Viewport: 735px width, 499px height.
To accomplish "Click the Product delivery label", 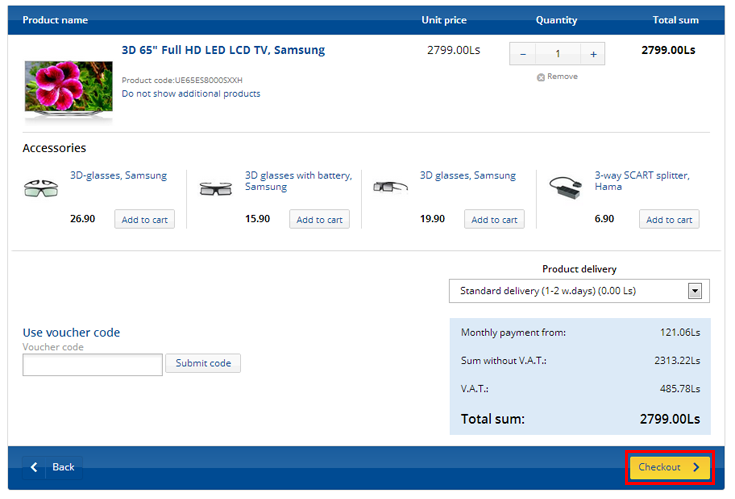I will click(x=579, y=269).
